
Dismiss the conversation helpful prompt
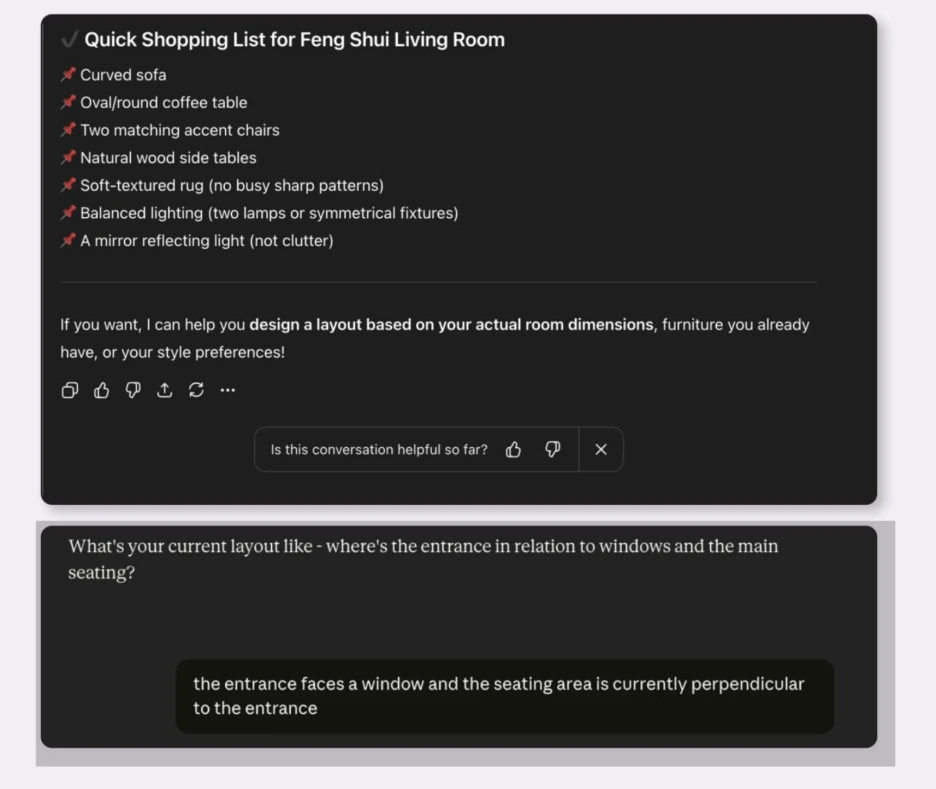point(601,449)
